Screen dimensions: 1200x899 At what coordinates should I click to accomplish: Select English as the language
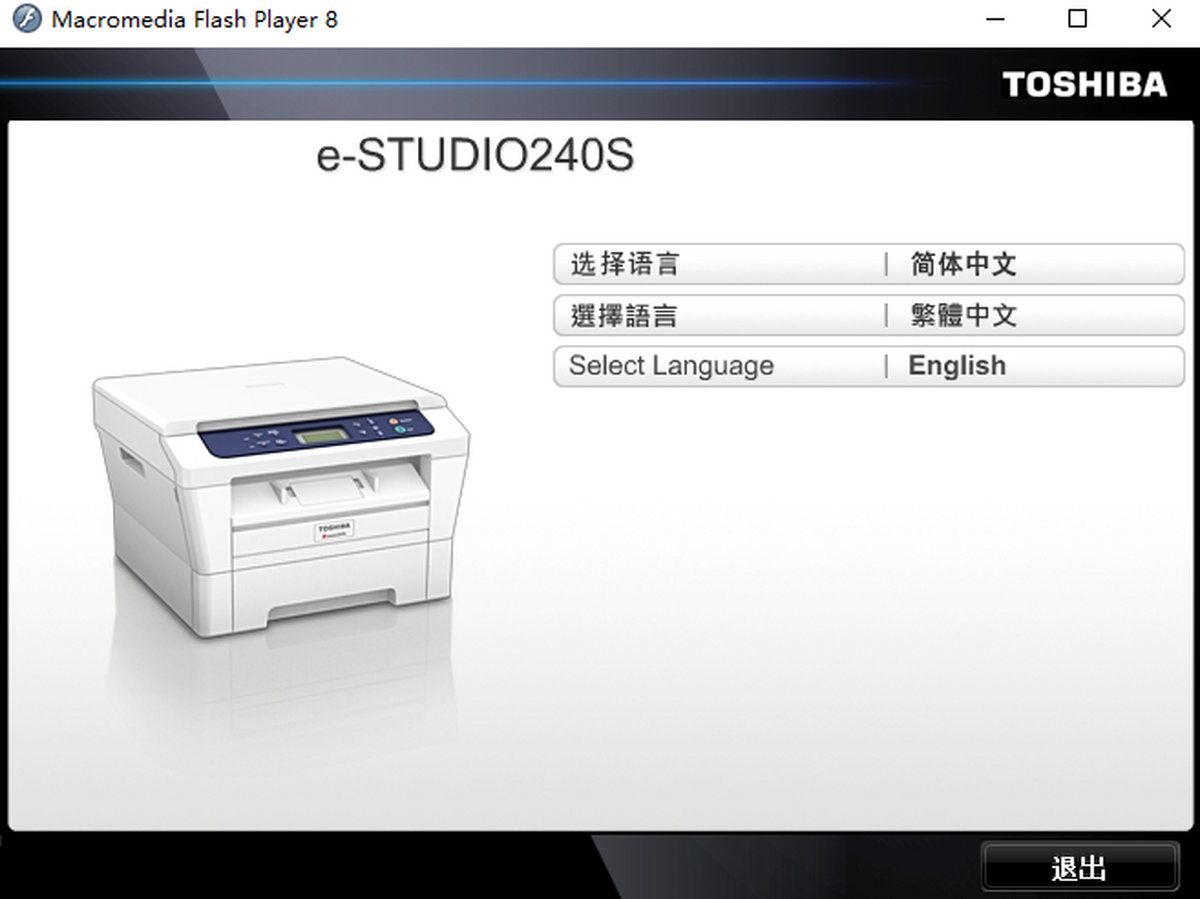pos(868,366)
